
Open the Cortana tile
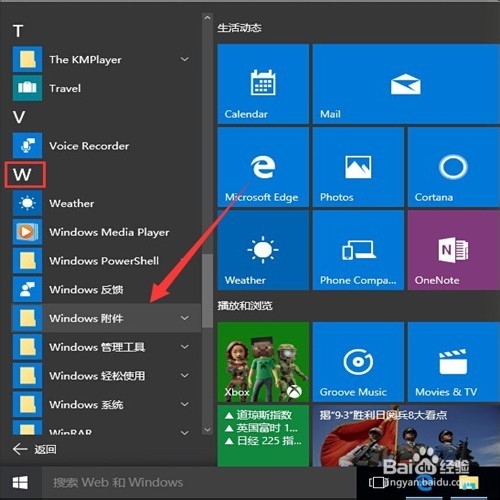(454, 167)
